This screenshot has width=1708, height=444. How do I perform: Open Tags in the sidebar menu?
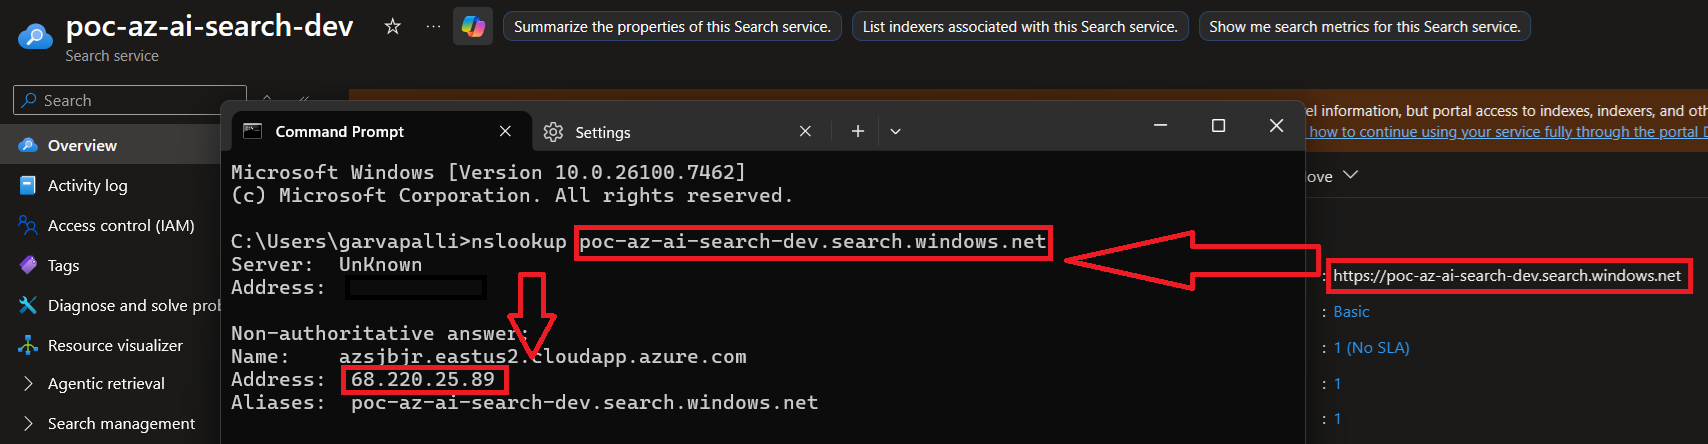point(63,265)
